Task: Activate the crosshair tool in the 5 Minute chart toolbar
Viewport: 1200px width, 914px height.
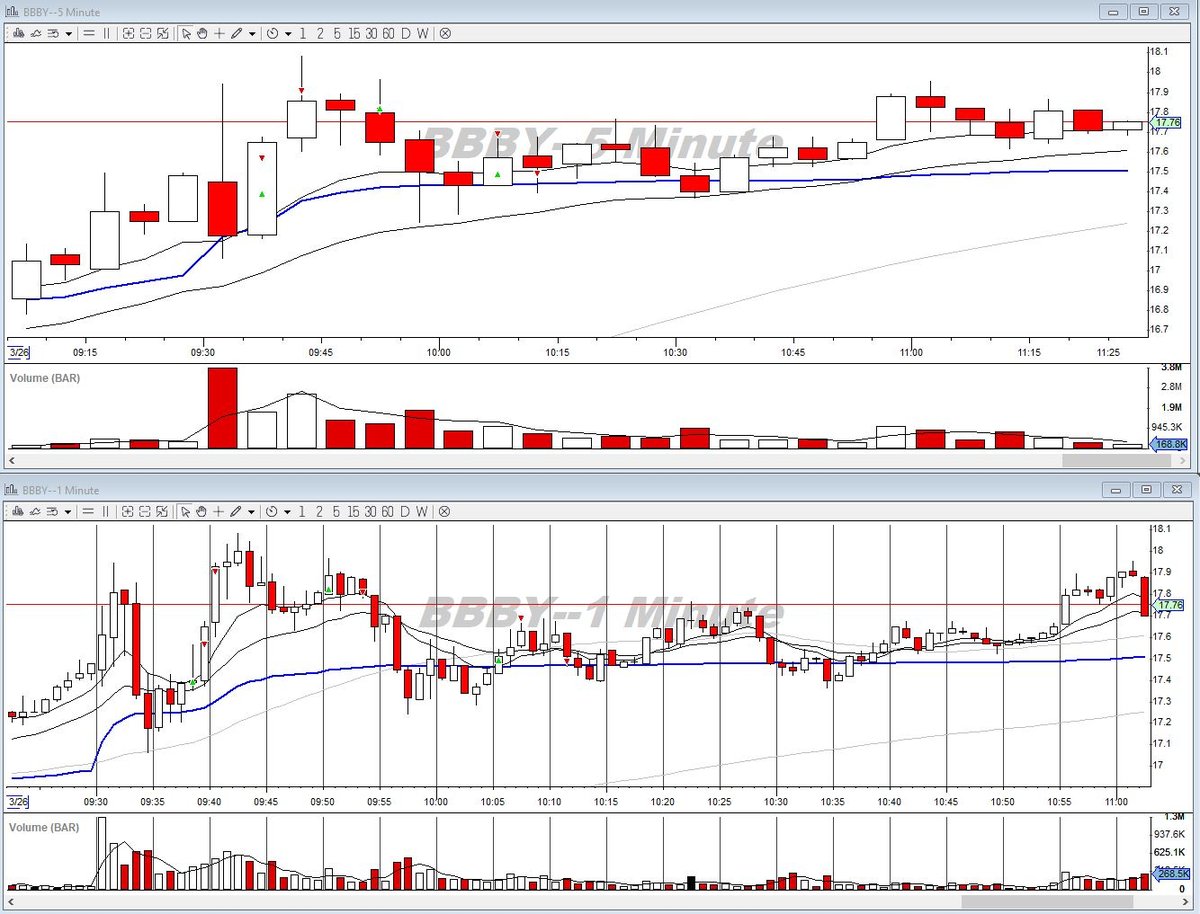Action: tap(219, 33)
